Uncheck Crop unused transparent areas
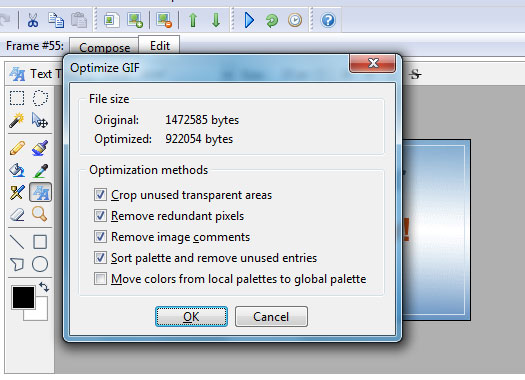This screenshot has height=380, width=525. coord(100,195)
